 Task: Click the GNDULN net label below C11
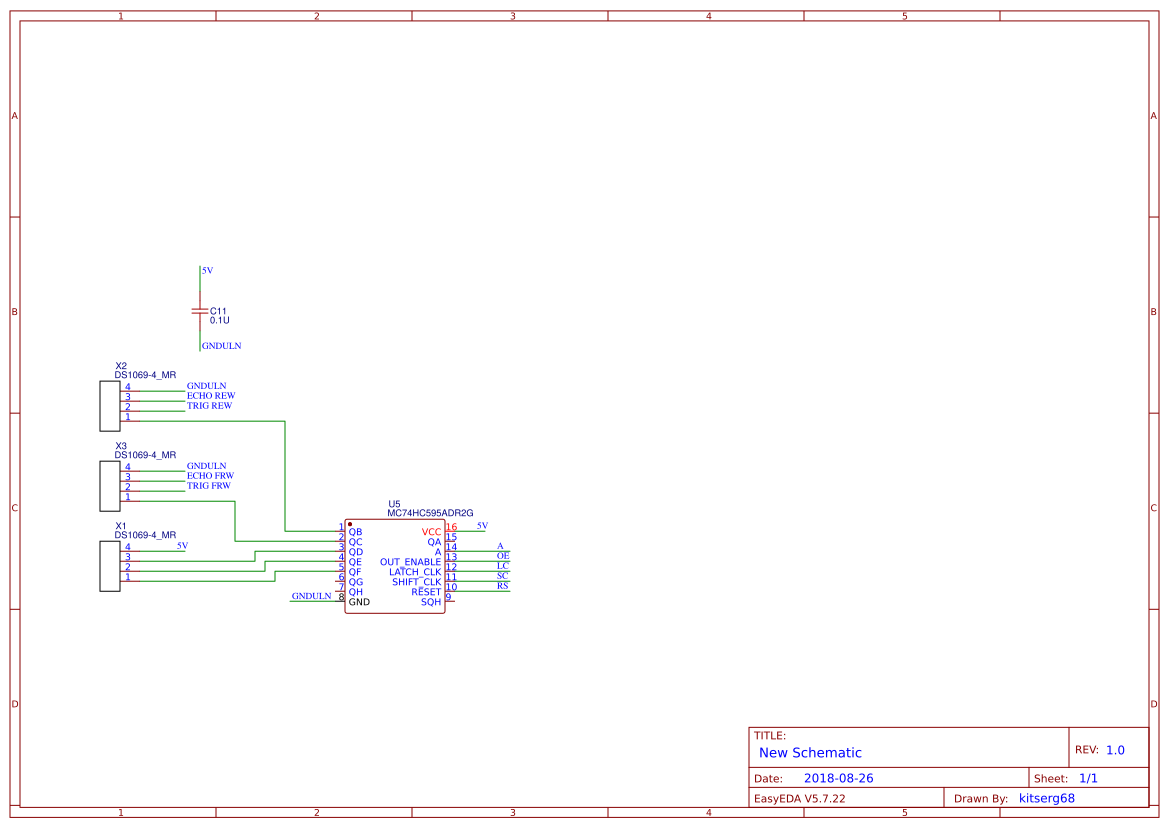(222, 346)
